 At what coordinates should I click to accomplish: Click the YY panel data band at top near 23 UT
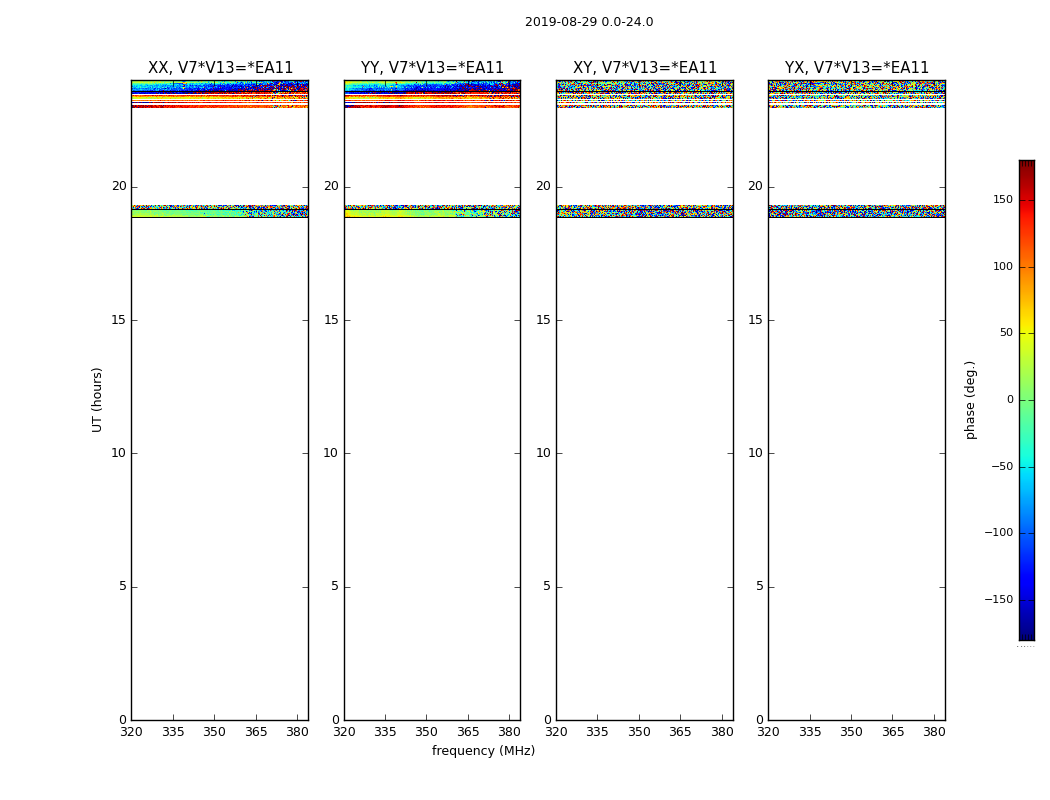click(x=433, y=94)
